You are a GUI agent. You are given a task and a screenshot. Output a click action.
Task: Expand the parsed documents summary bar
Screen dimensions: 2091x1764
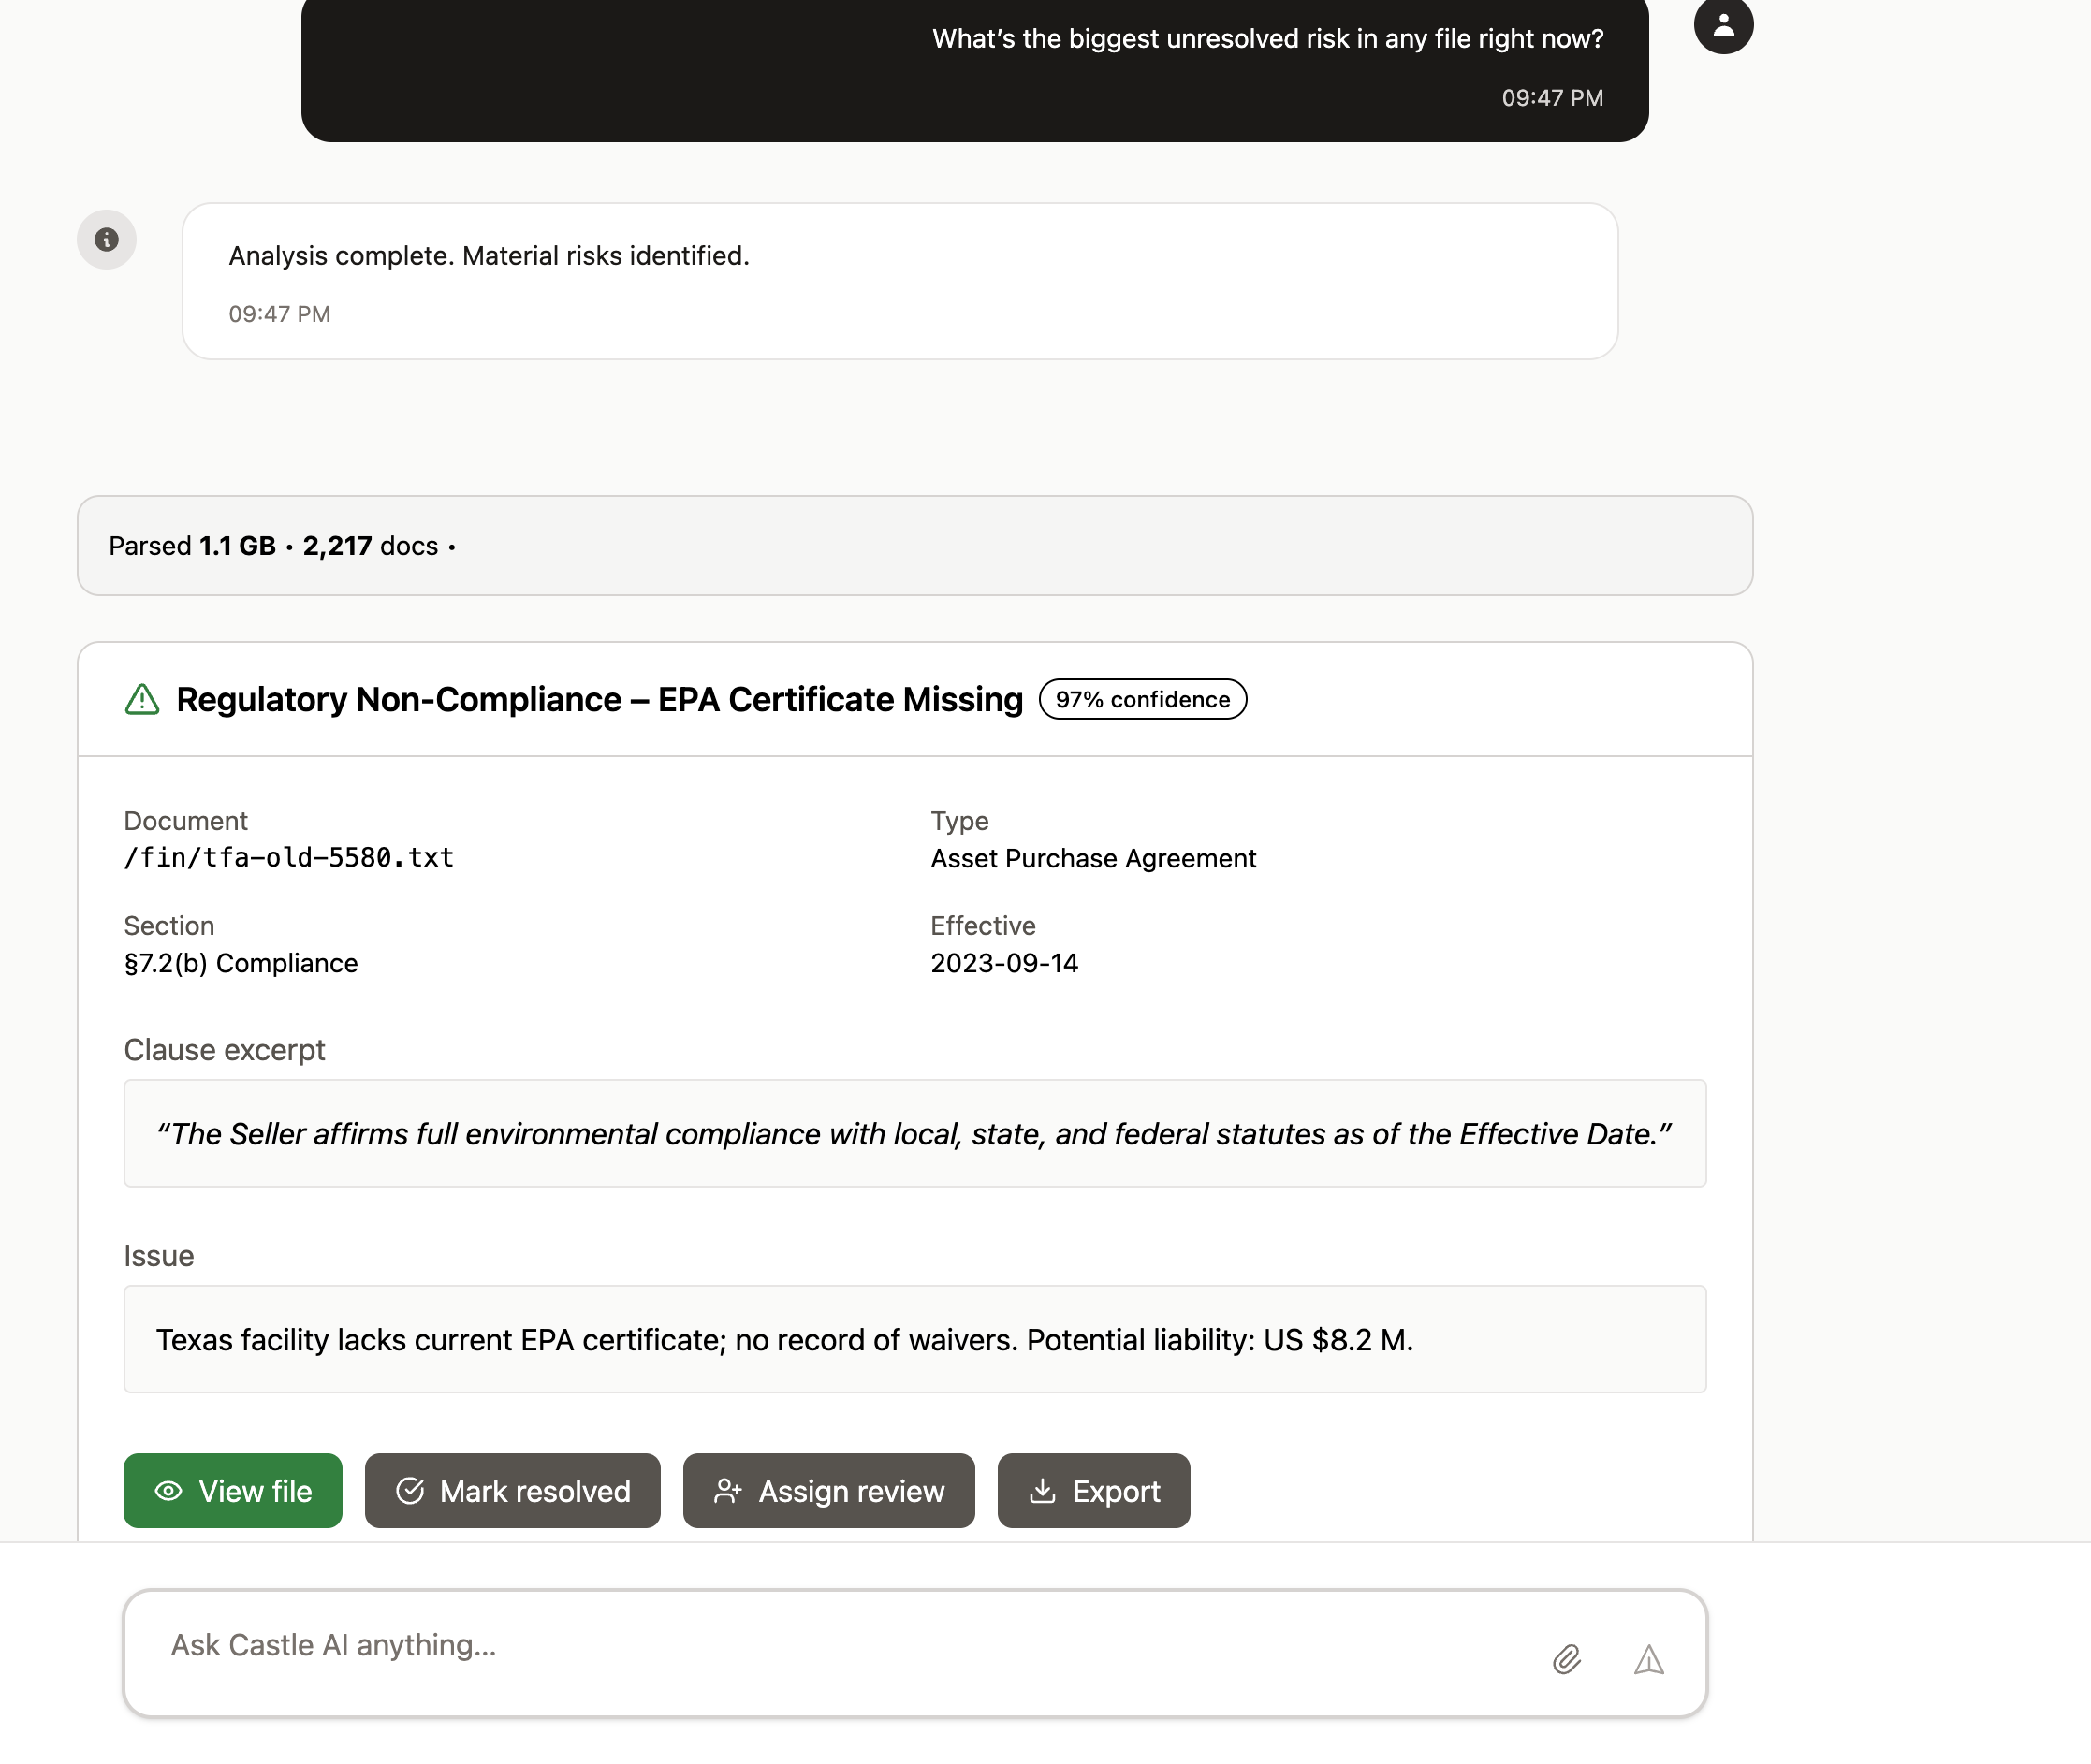point(915,546)
